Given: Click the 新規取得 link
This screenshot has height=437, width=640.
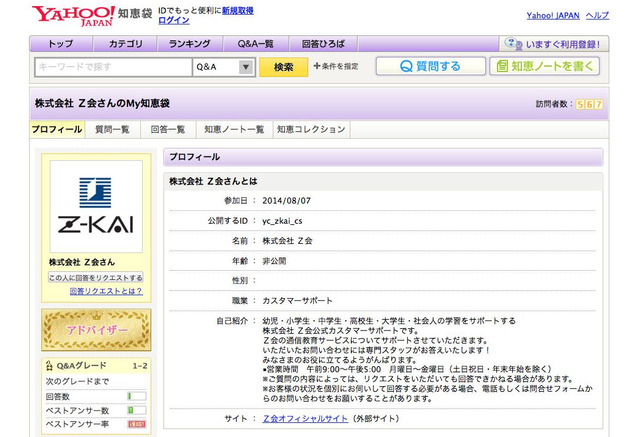Looking at the screenshot, I should coord(238,11).
